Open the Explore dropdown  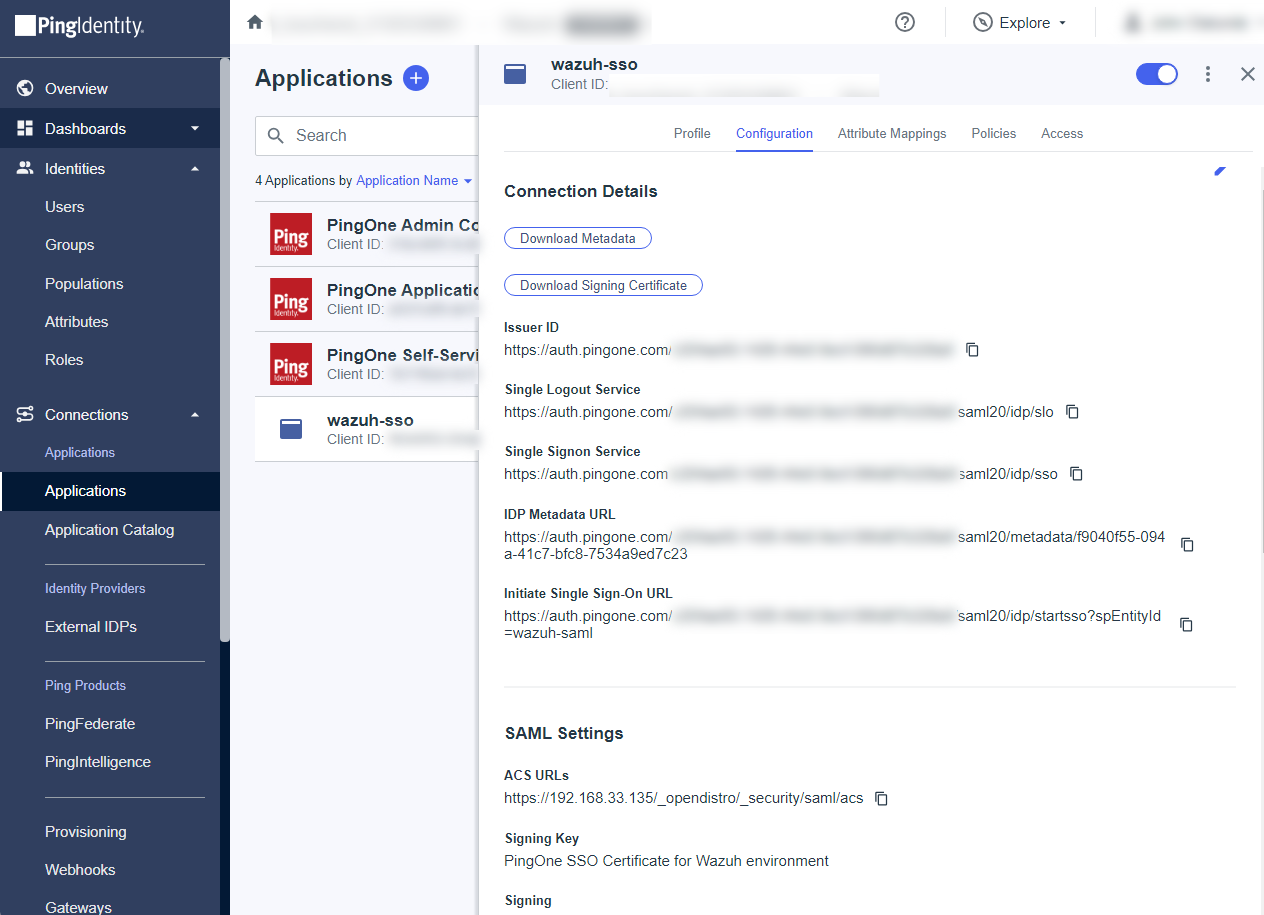1020,23
